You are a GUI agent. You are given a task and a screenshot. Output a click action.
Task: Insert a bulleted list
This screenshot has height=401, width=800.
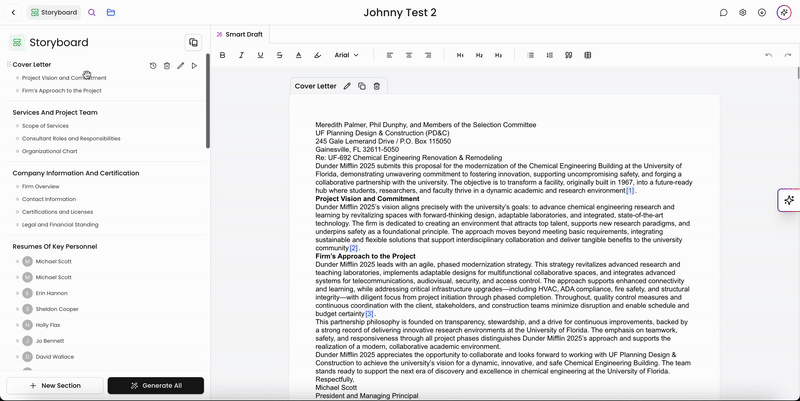(x=531, y=55)
